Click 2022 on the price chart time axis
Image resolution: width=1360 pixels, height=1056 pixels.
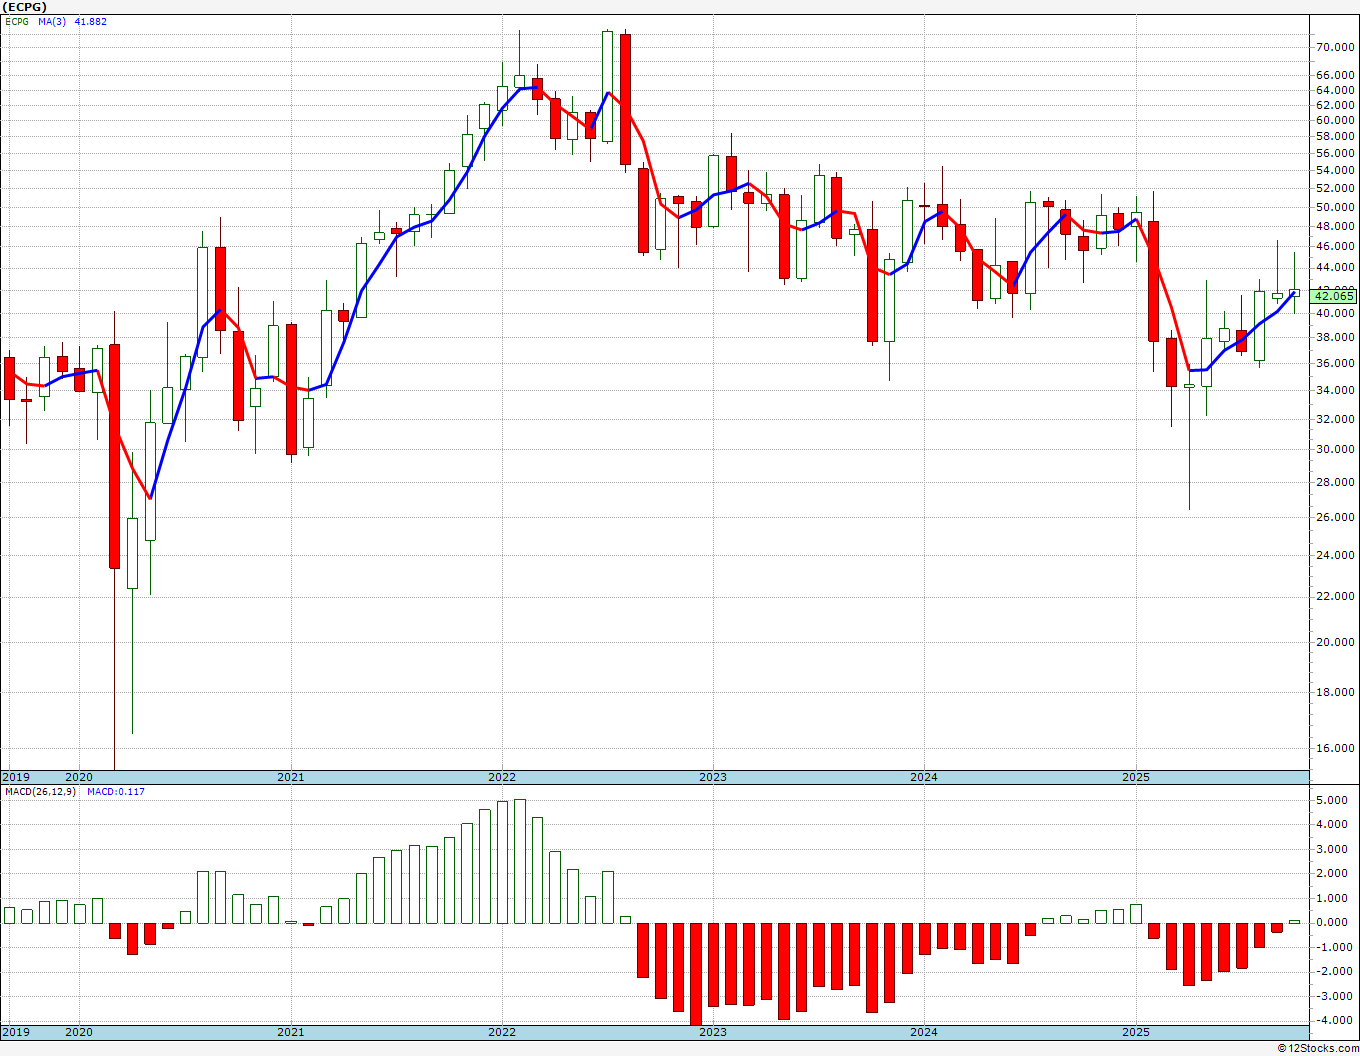click(502, 777)
